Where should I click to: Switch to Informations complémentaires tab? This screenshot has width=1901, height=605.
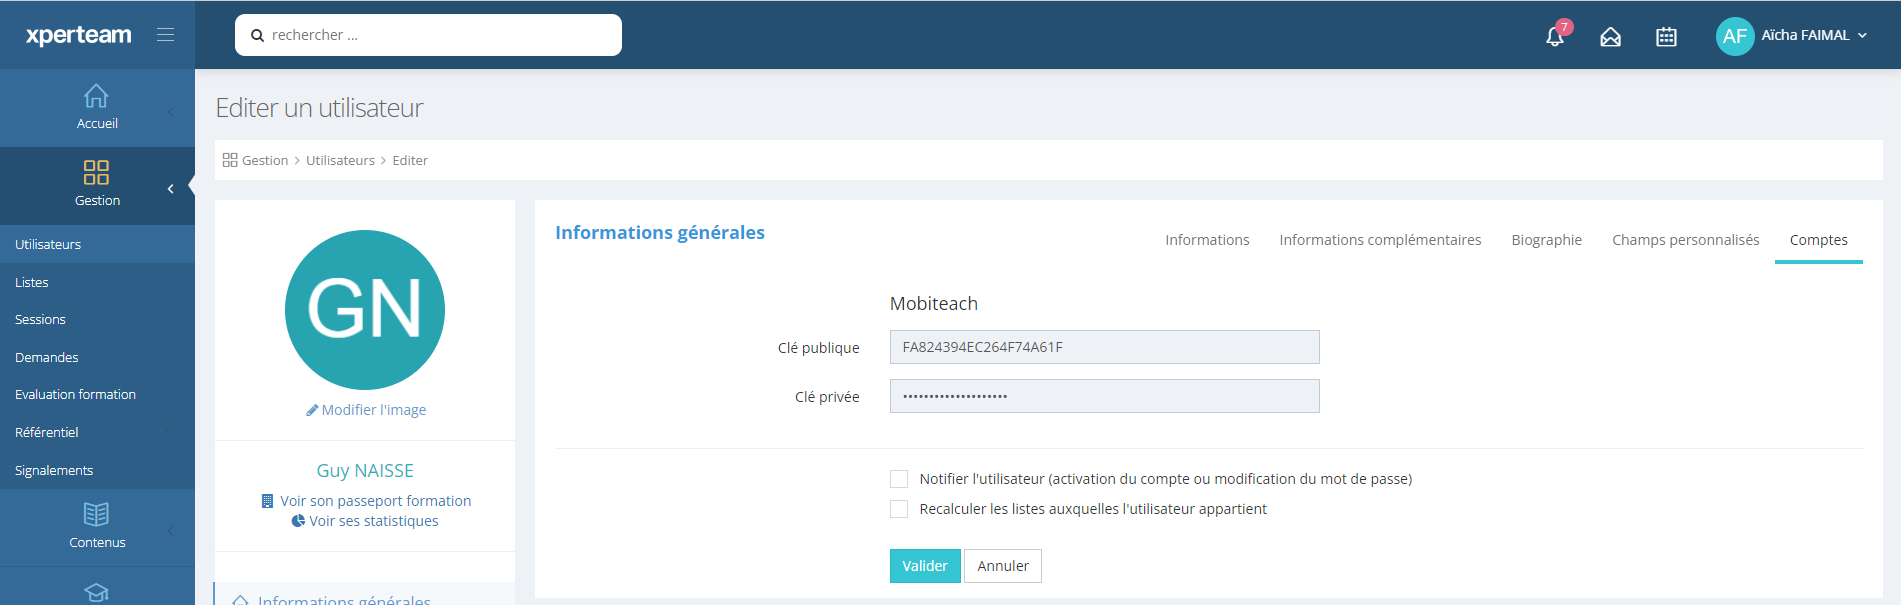pyautogui.click(x=1380, y=240)
